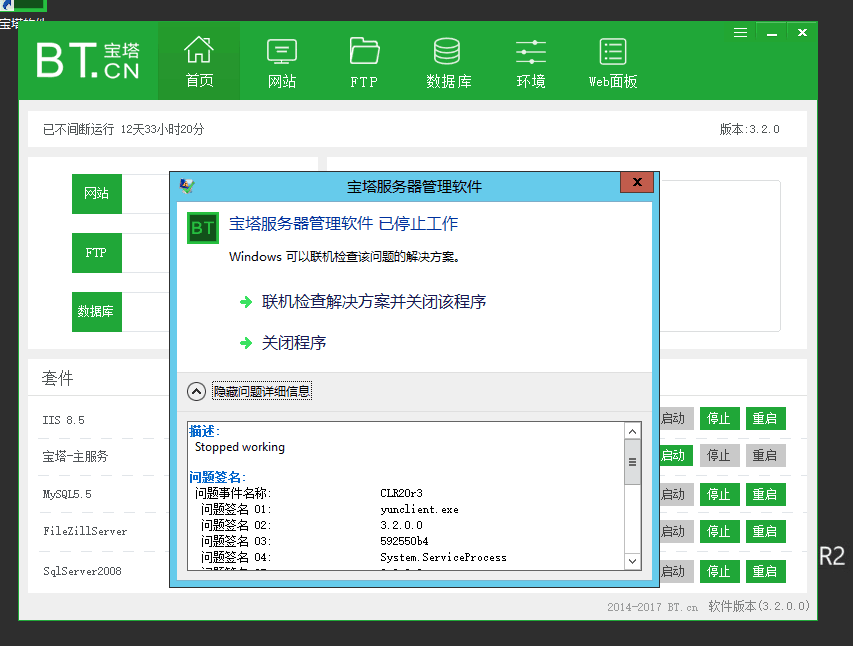
Task: Click green 数据库 button on left panel
Action: 97,312
